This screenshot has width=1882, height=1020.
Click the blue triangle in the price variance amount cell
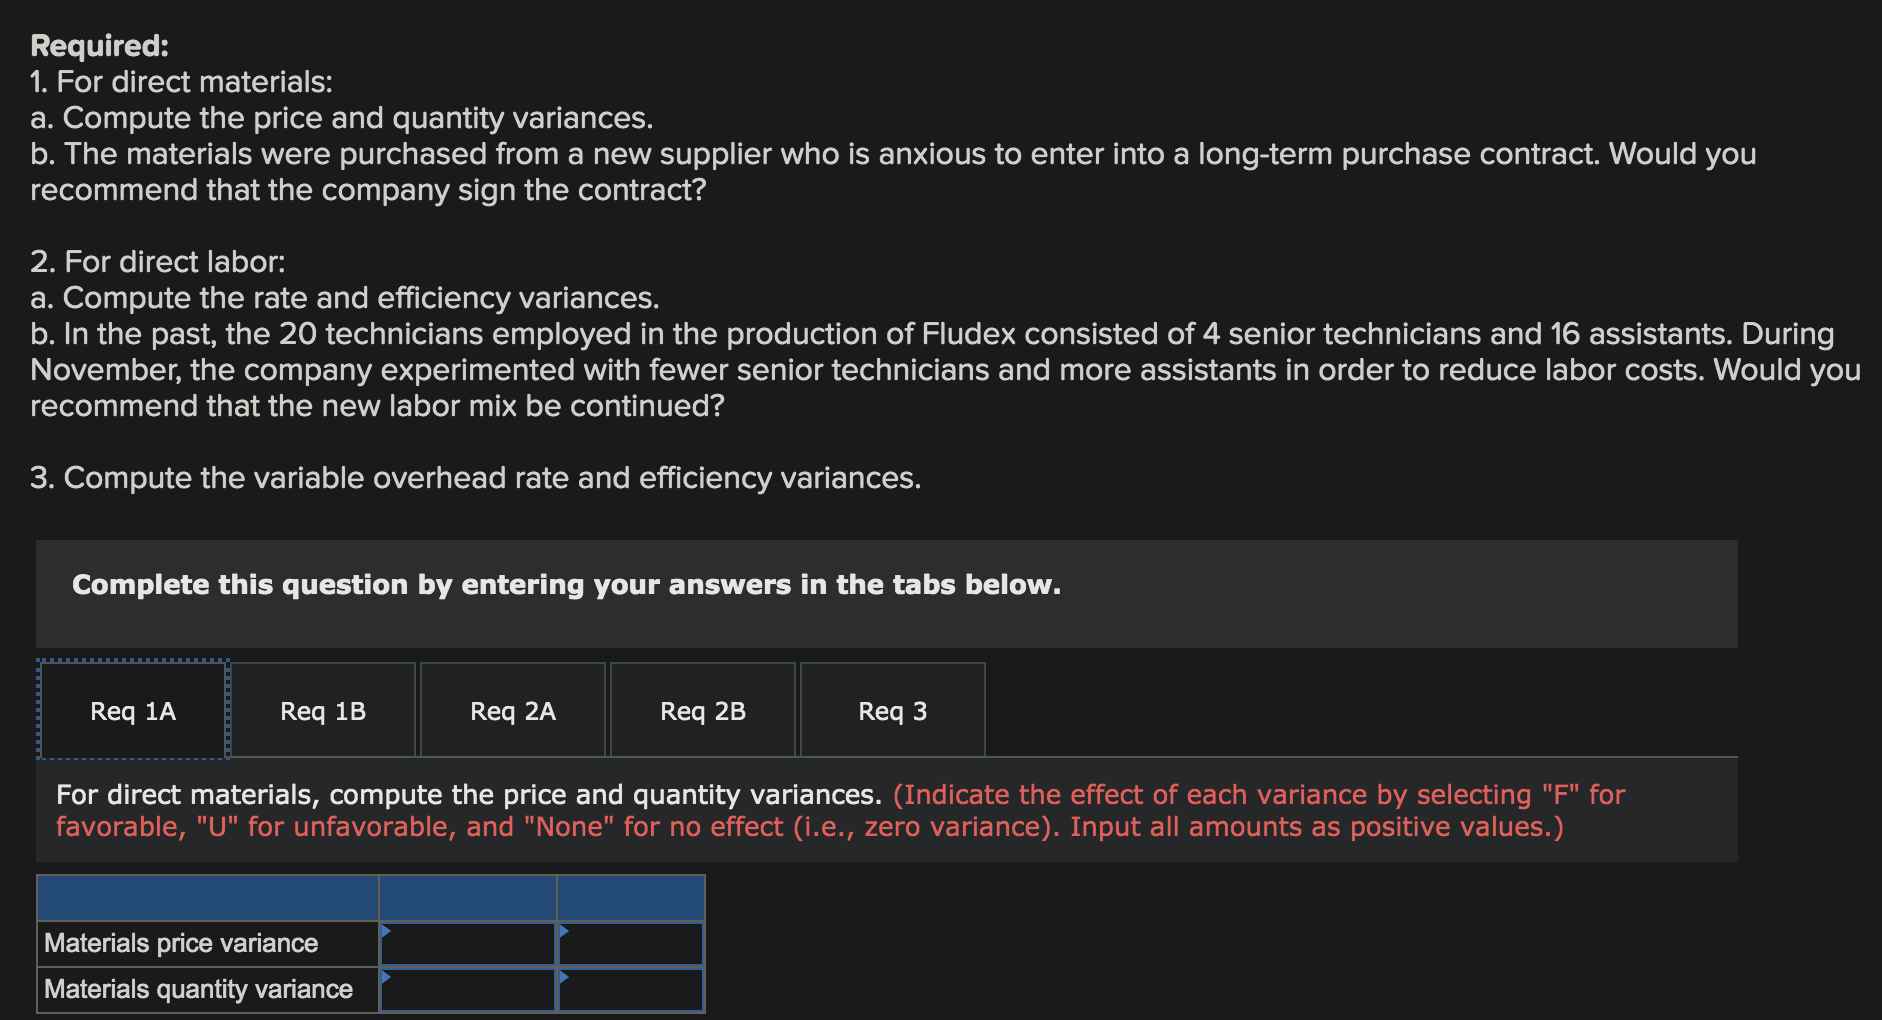pos(385,932)
